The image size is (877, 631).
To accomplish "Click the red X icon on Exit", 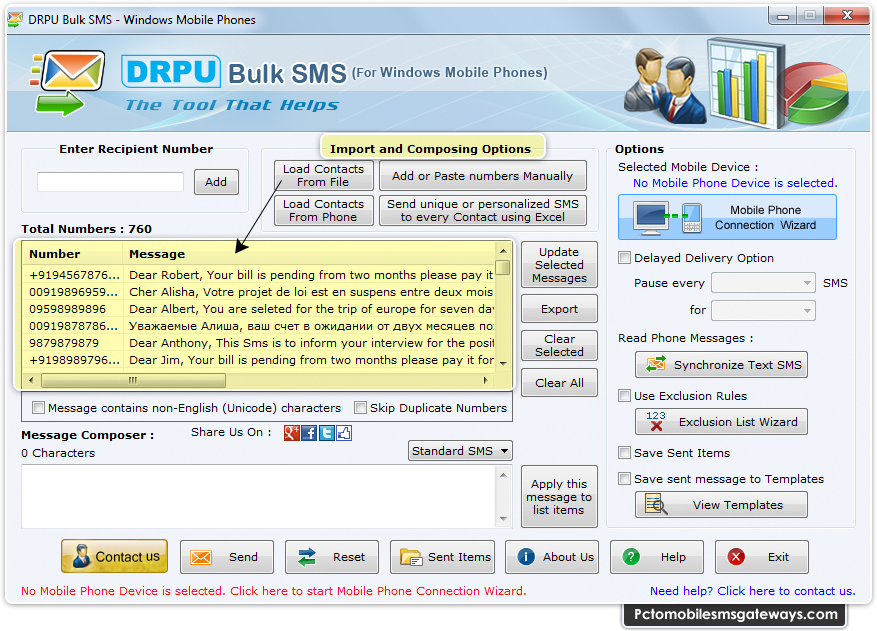I will point(736,557).
